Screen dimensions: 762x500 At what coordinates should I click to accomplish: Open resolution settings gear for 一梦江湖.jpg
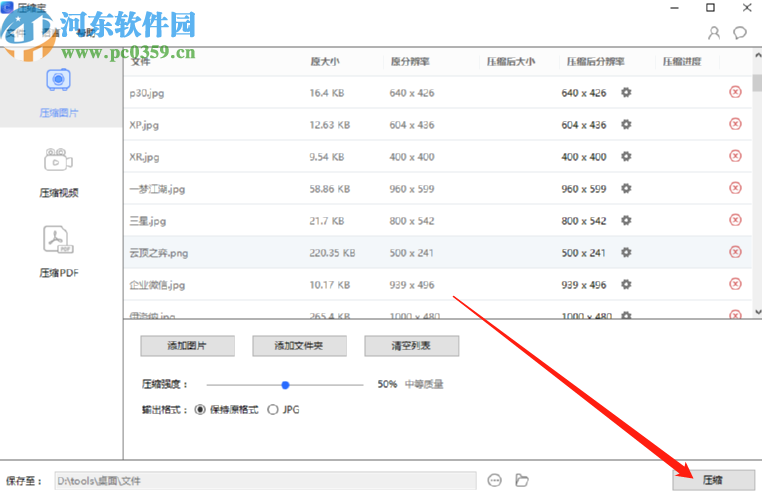[x=626, y=189]
